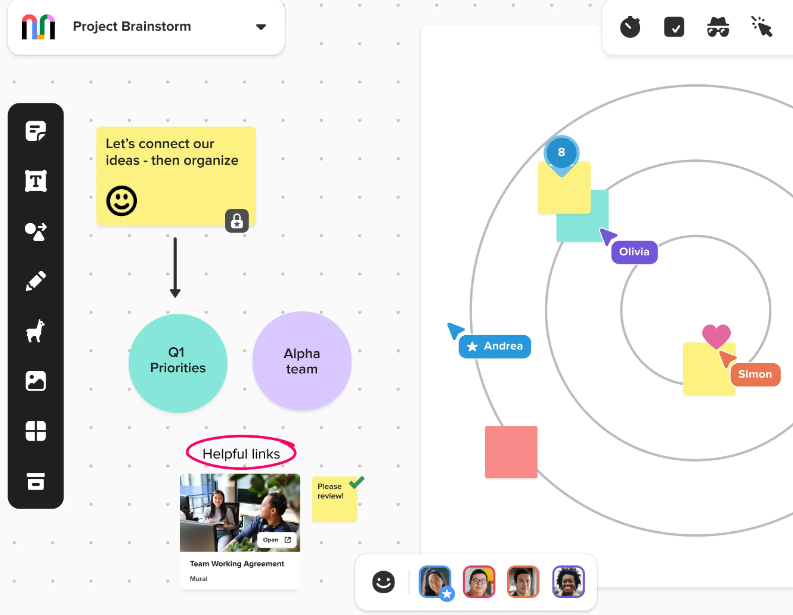Open the content library archive icon
Screen dimensions: 793x615
point(36,481)
